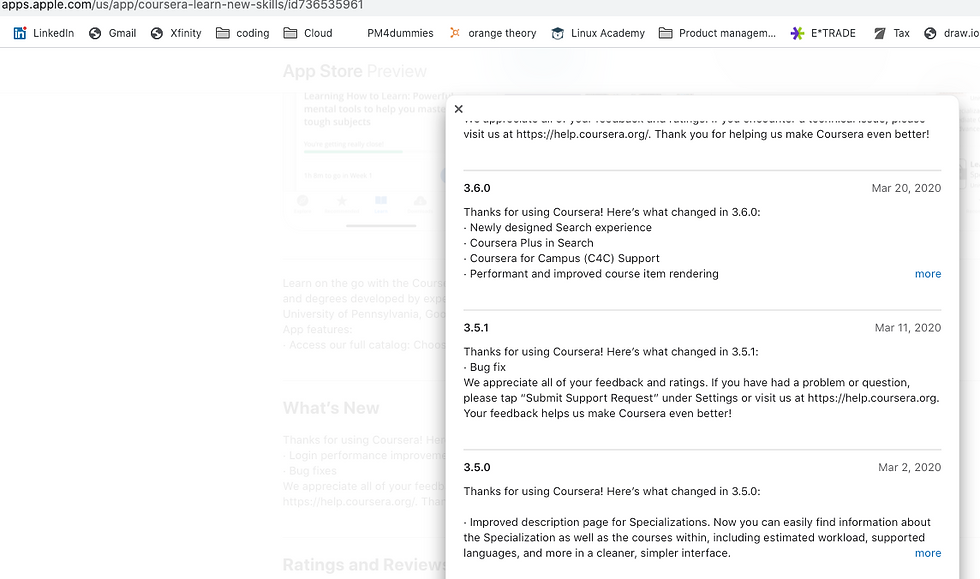This screenshot has height=579, width=980.
Task: Open the coding bookmarks folder
Action: click(242, 33)
